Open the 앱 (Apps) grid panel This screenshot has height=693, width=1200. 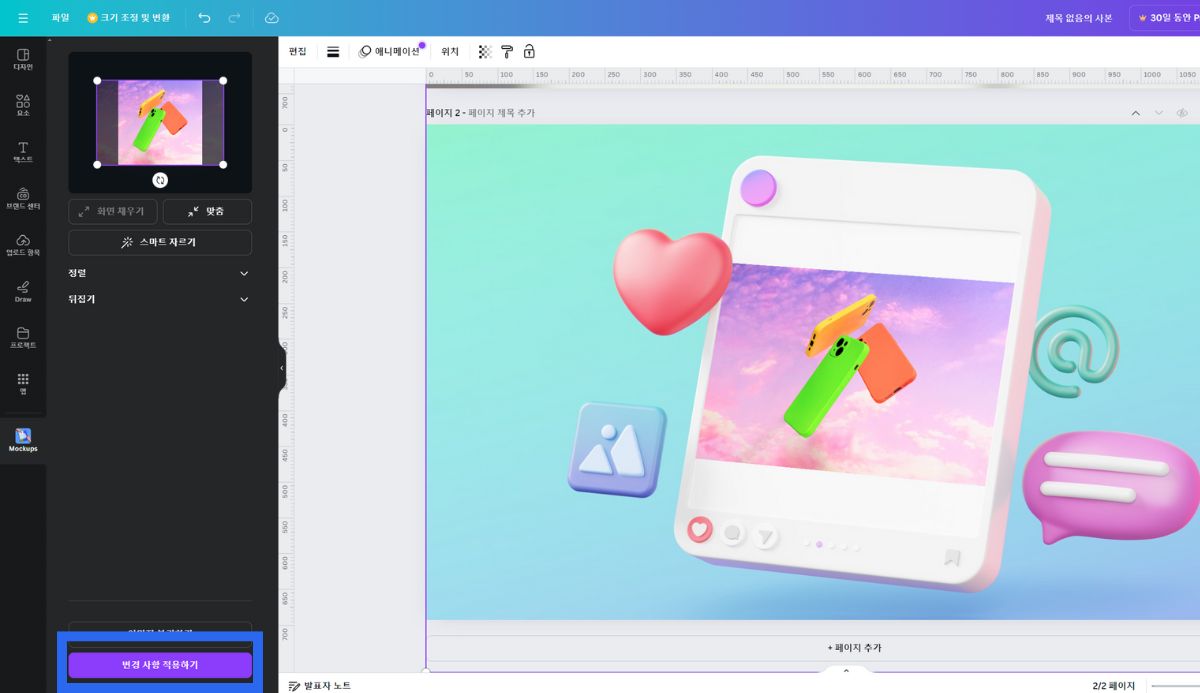pyautogui.click(x=23, y=384)
